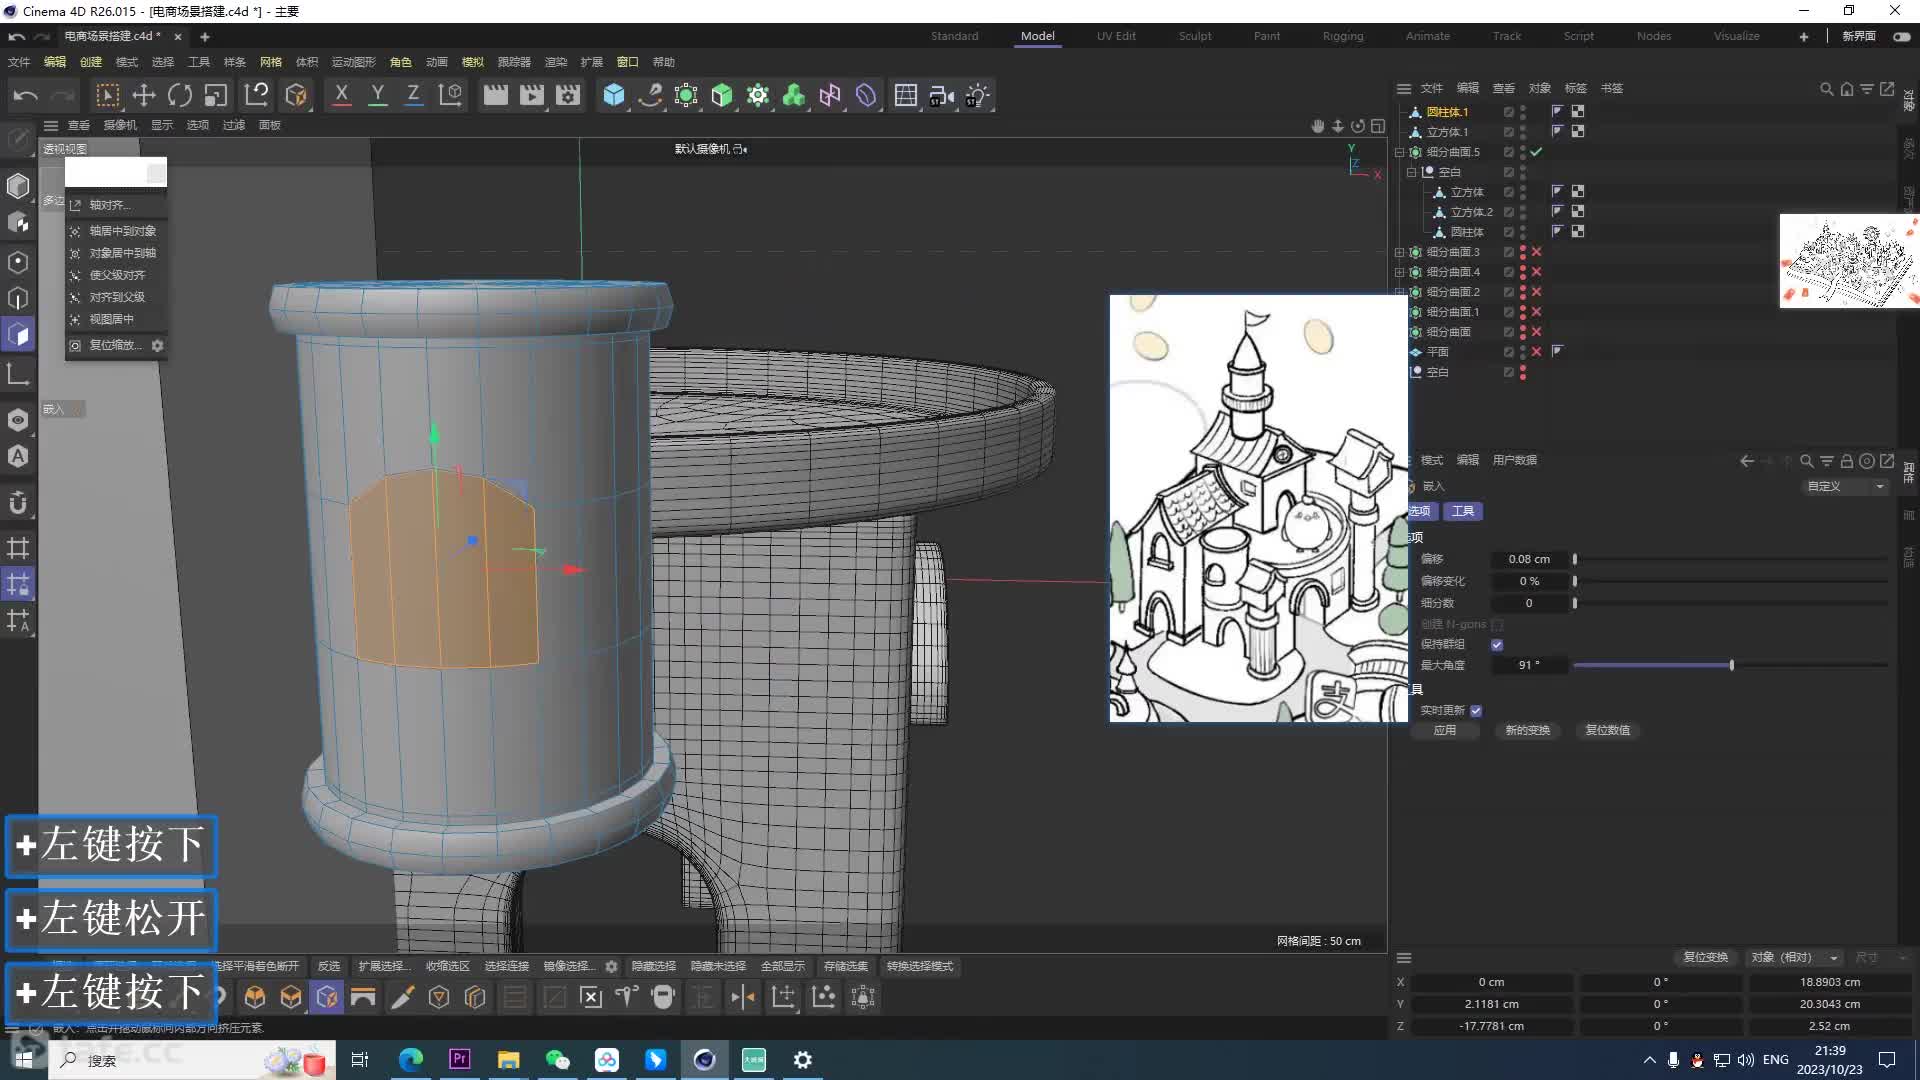This screenshot has width=1920, height=1080.
Task: Enable 细分曲面.3 via red X
Action: point(1537,252)
